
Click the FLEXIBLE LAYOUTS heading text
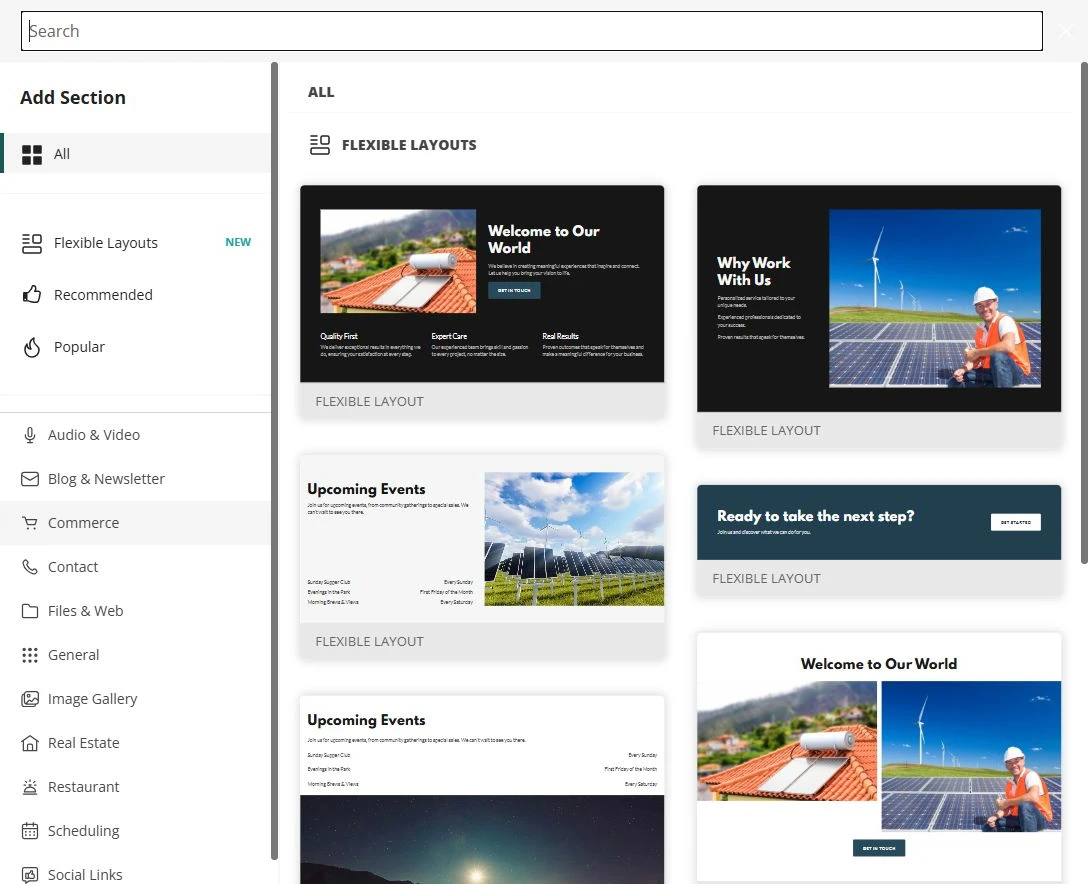point(409,145)
